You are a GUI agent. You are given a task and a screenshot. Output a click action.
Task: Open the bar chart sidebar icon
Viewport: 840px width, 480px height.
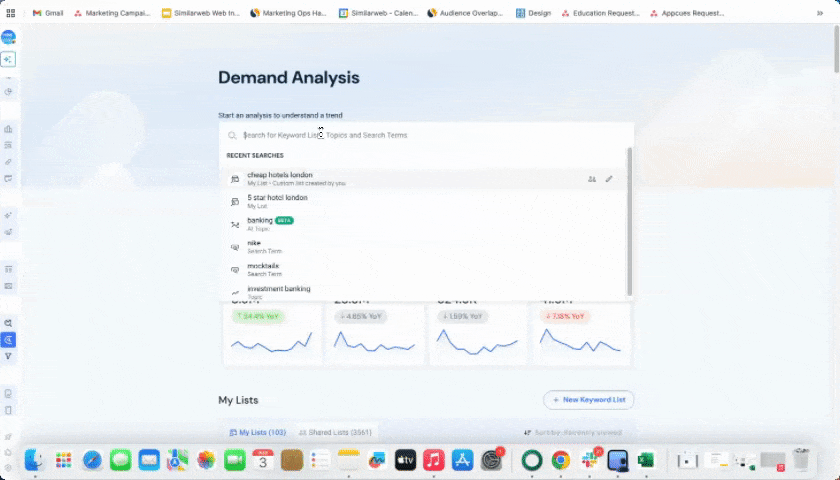(8, 129)
